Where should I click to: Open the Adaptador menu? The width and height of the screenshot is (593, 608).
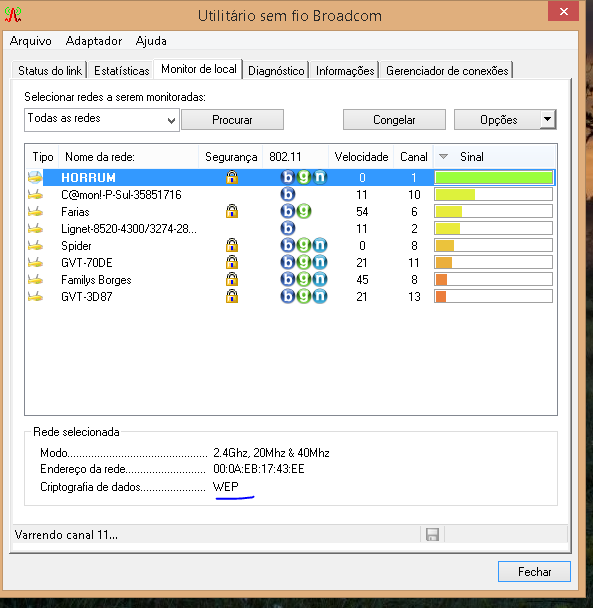(x=94, y=41)
